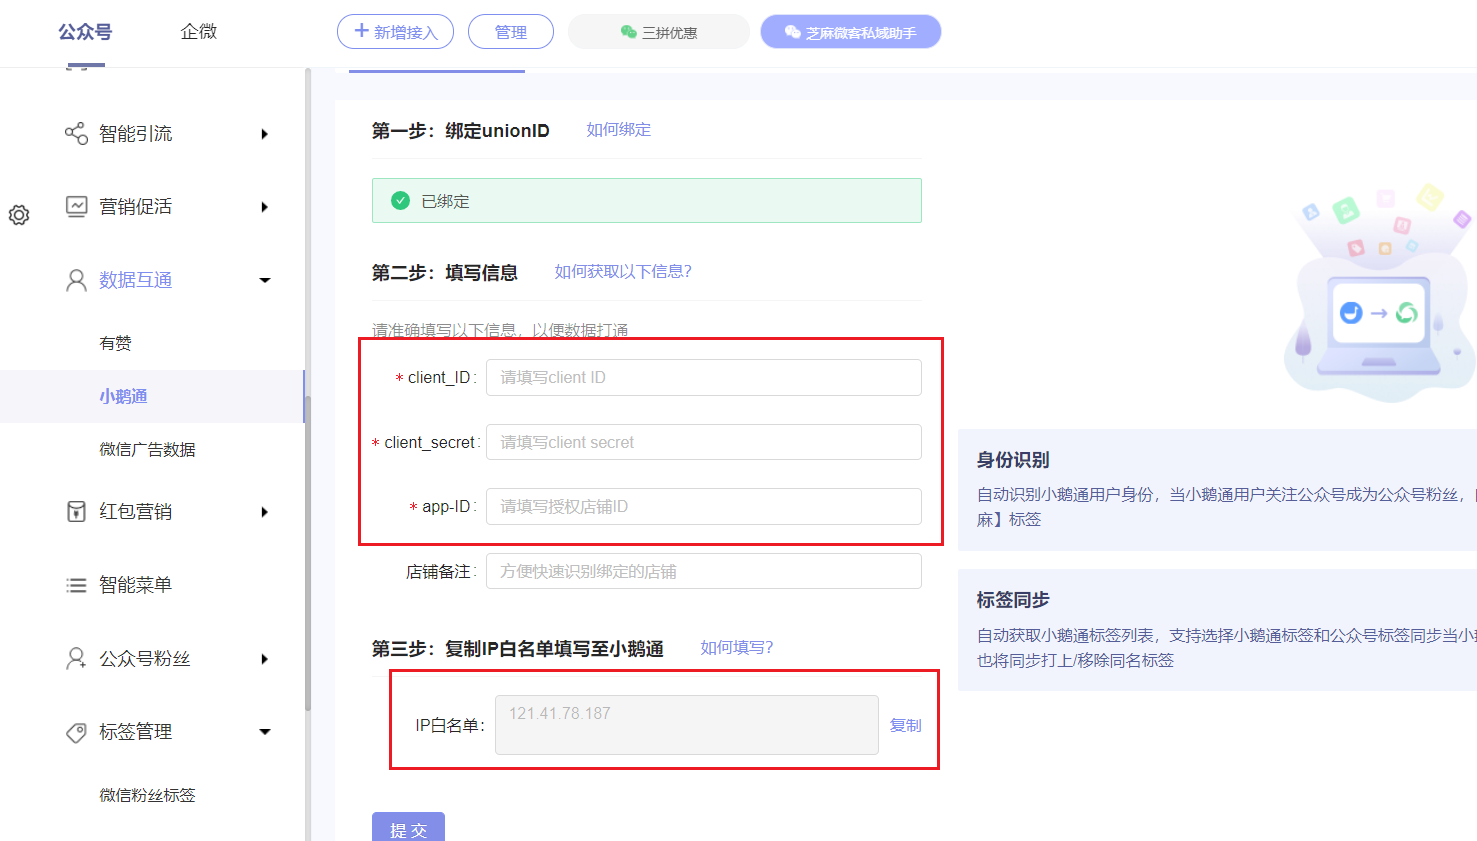Collapse the 标签管理 menu arrow
The image size is (1477, 841).
pyautogui.click(x=265, y=732)
